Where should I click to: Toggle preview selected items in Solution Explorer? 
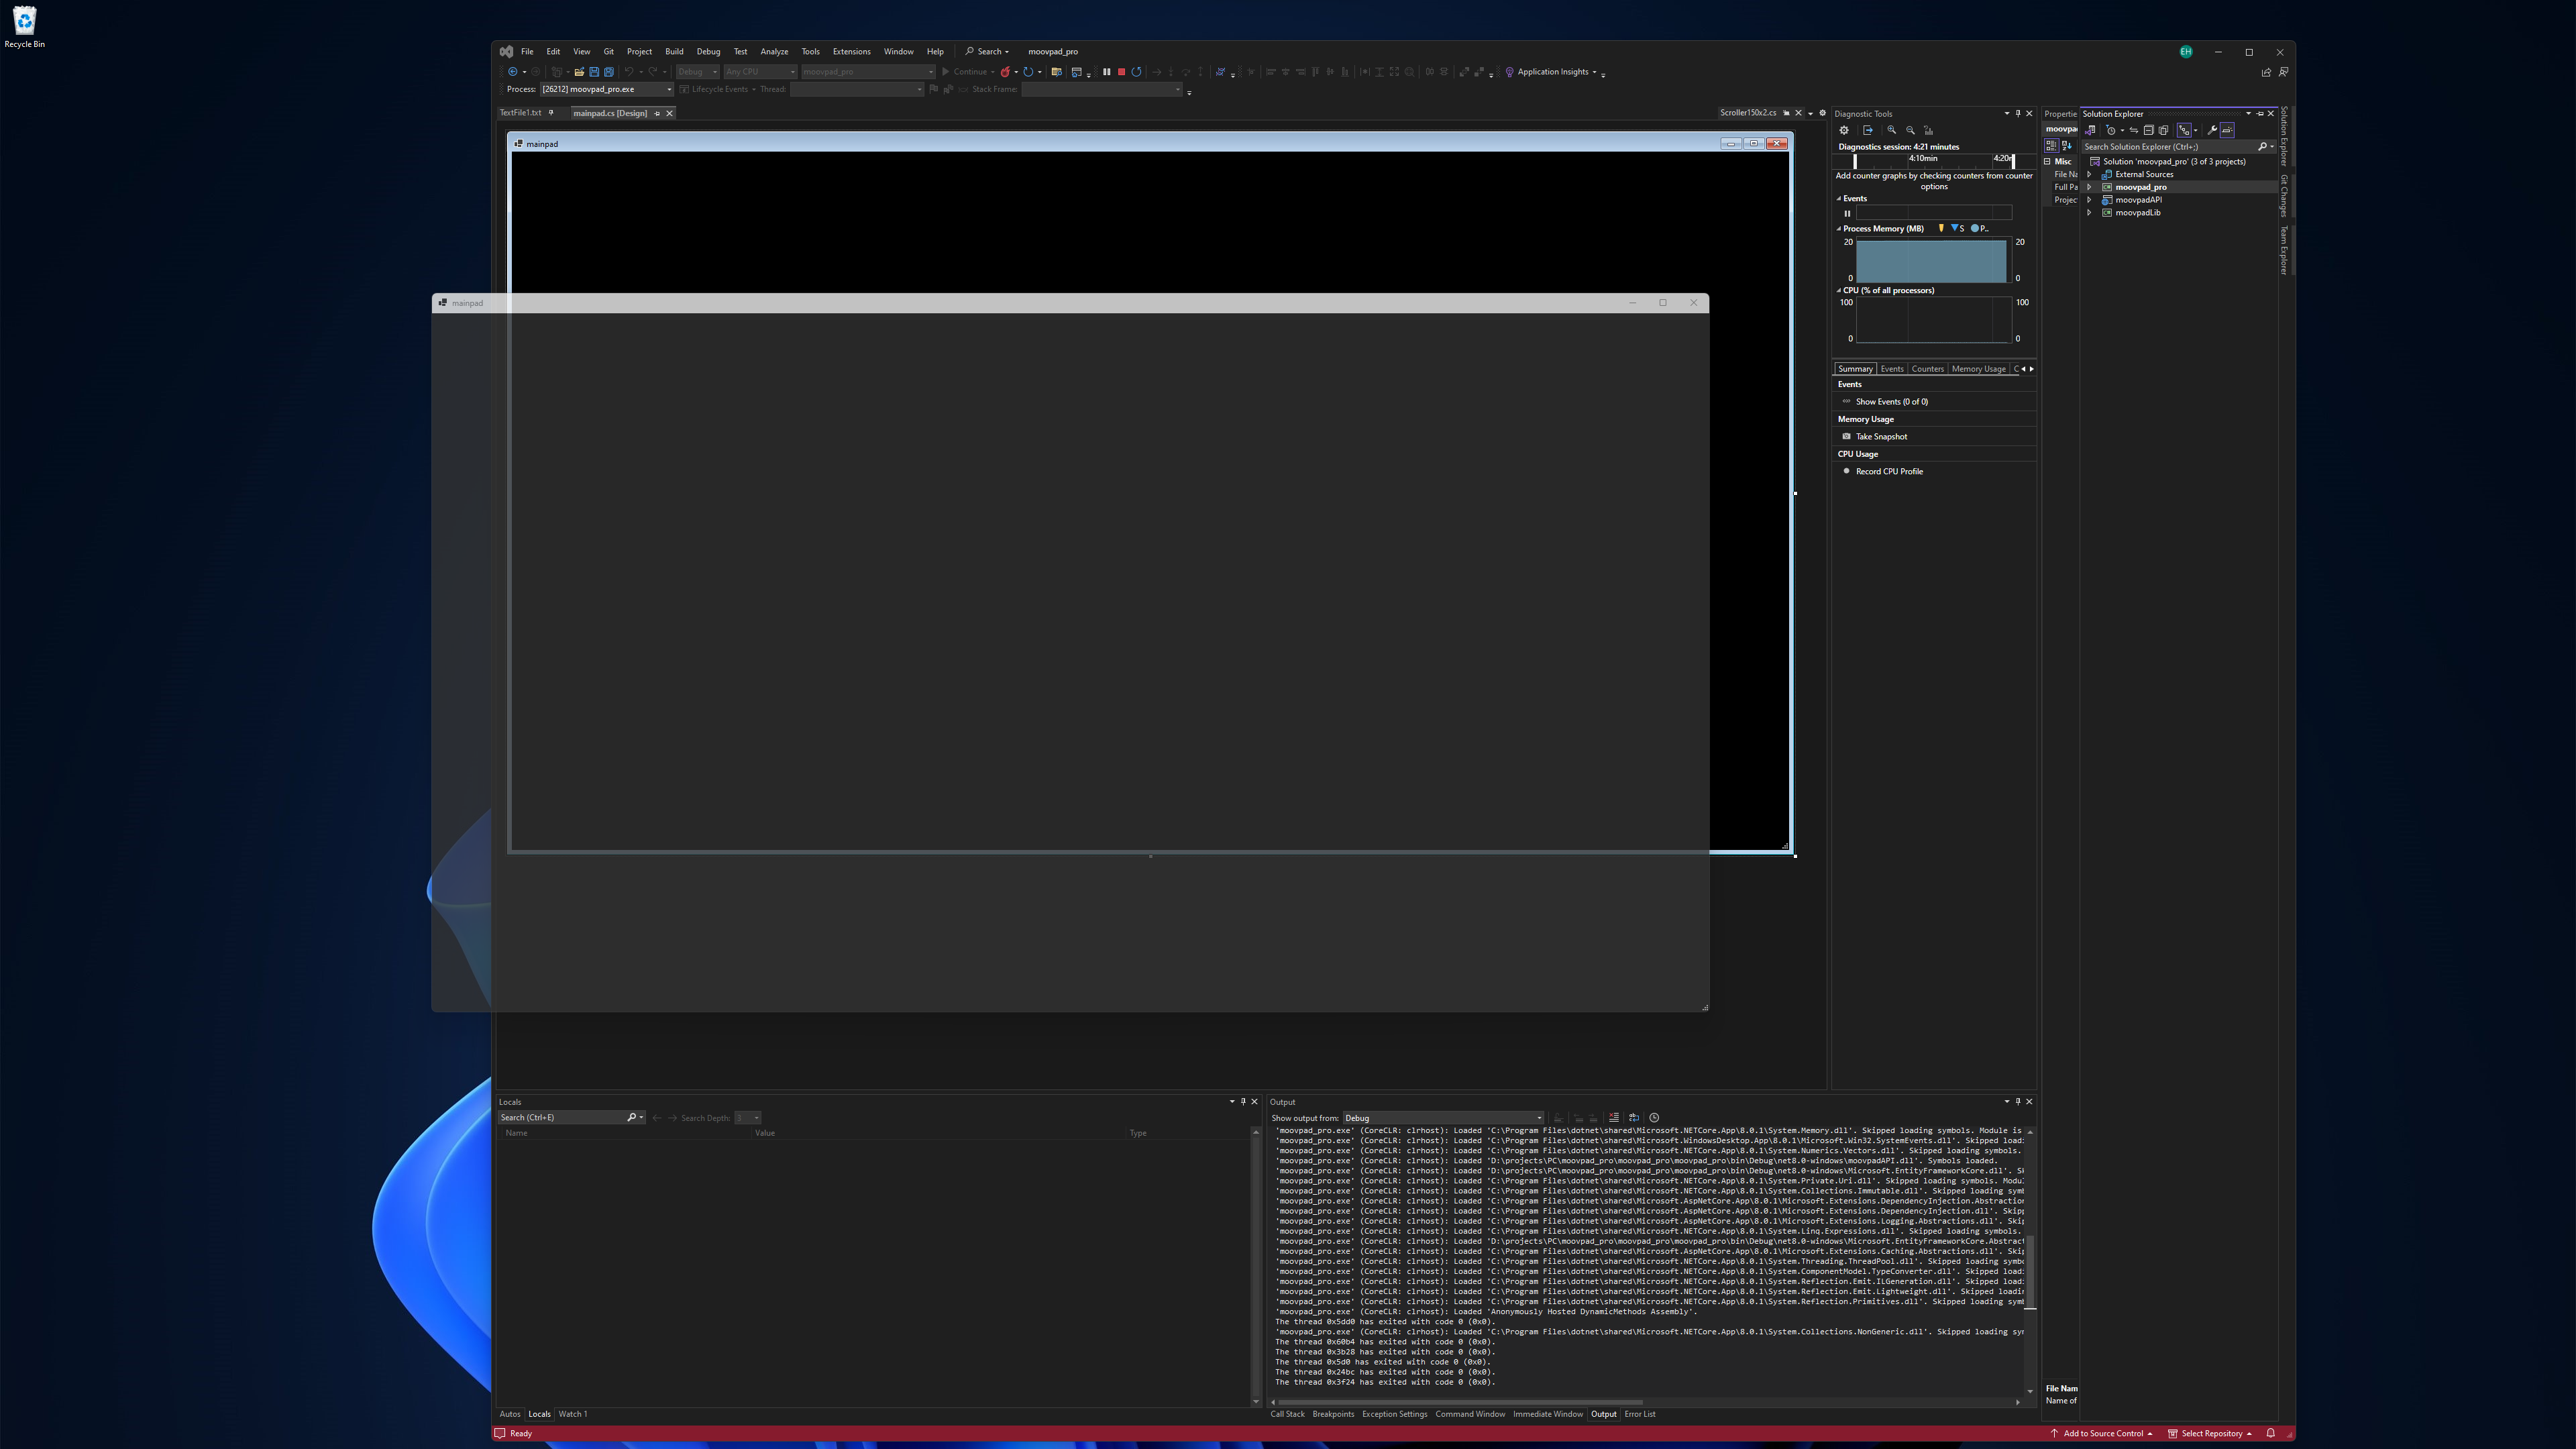2227,130
